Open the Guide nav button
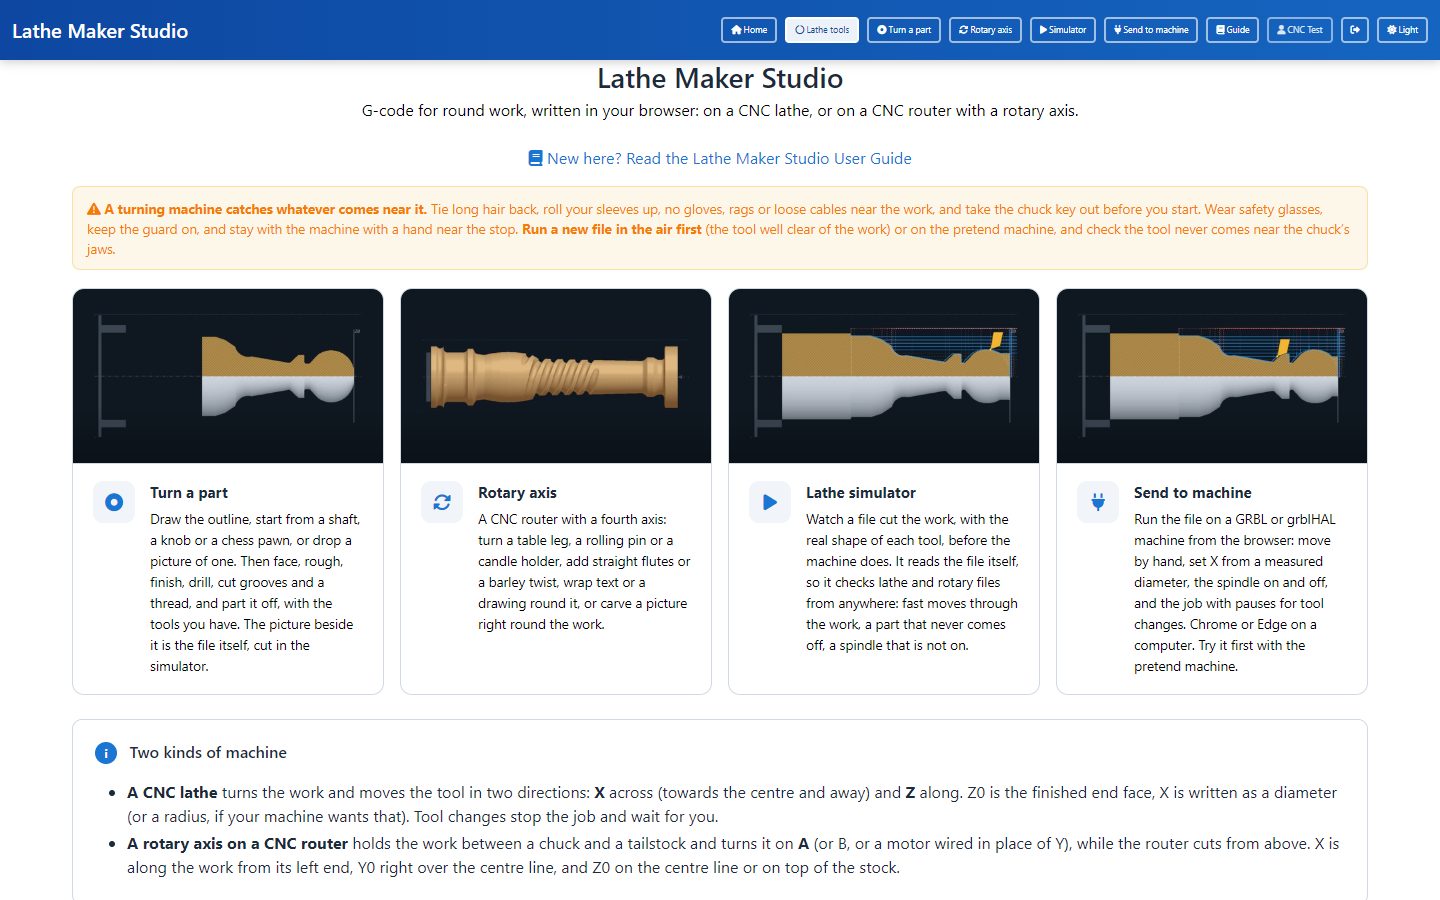 (x=1232, y=30)
